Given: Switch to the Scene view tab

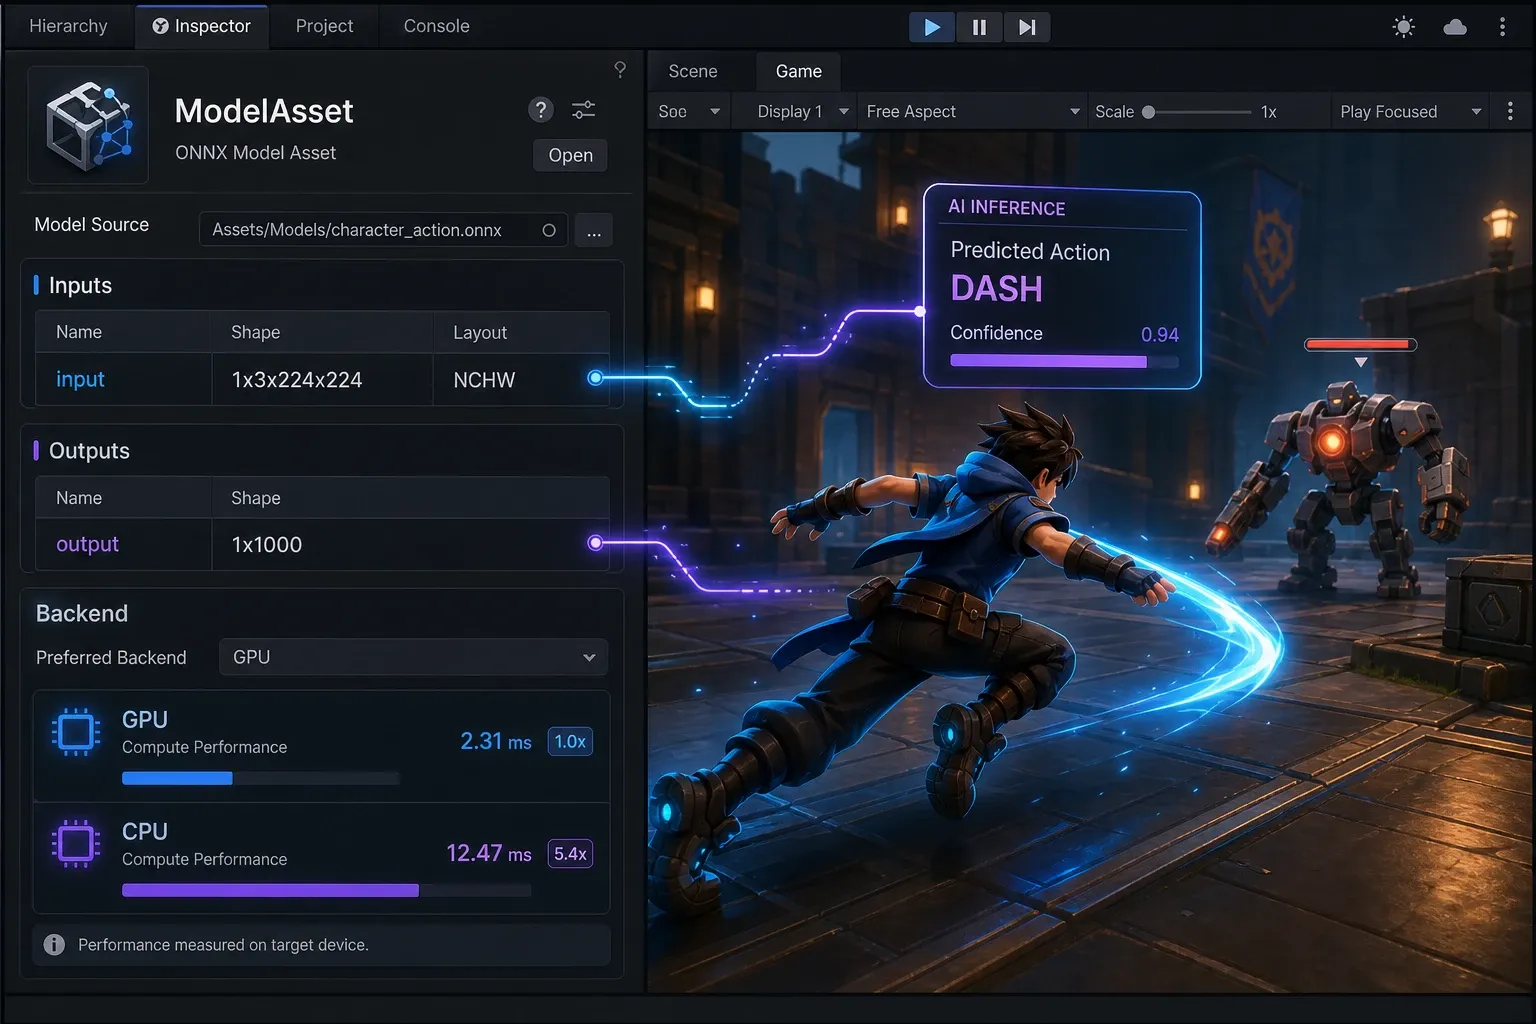Looking at the screenshot, I should pos(693,72).
